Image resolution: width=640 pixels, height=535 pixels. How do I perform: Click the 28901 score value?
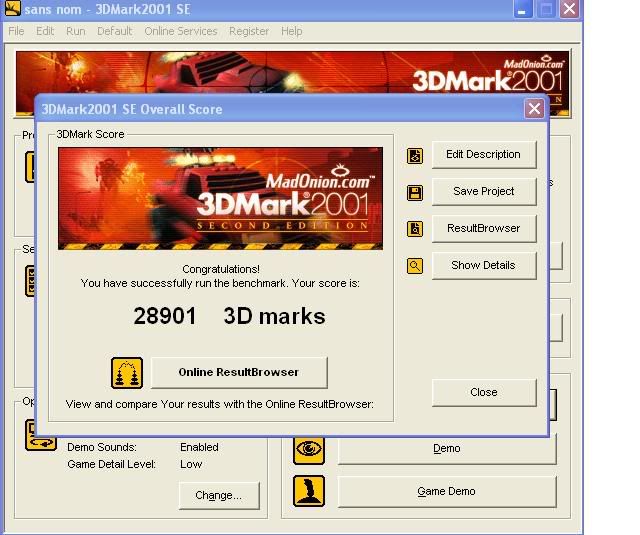click(x=165, y=316)
